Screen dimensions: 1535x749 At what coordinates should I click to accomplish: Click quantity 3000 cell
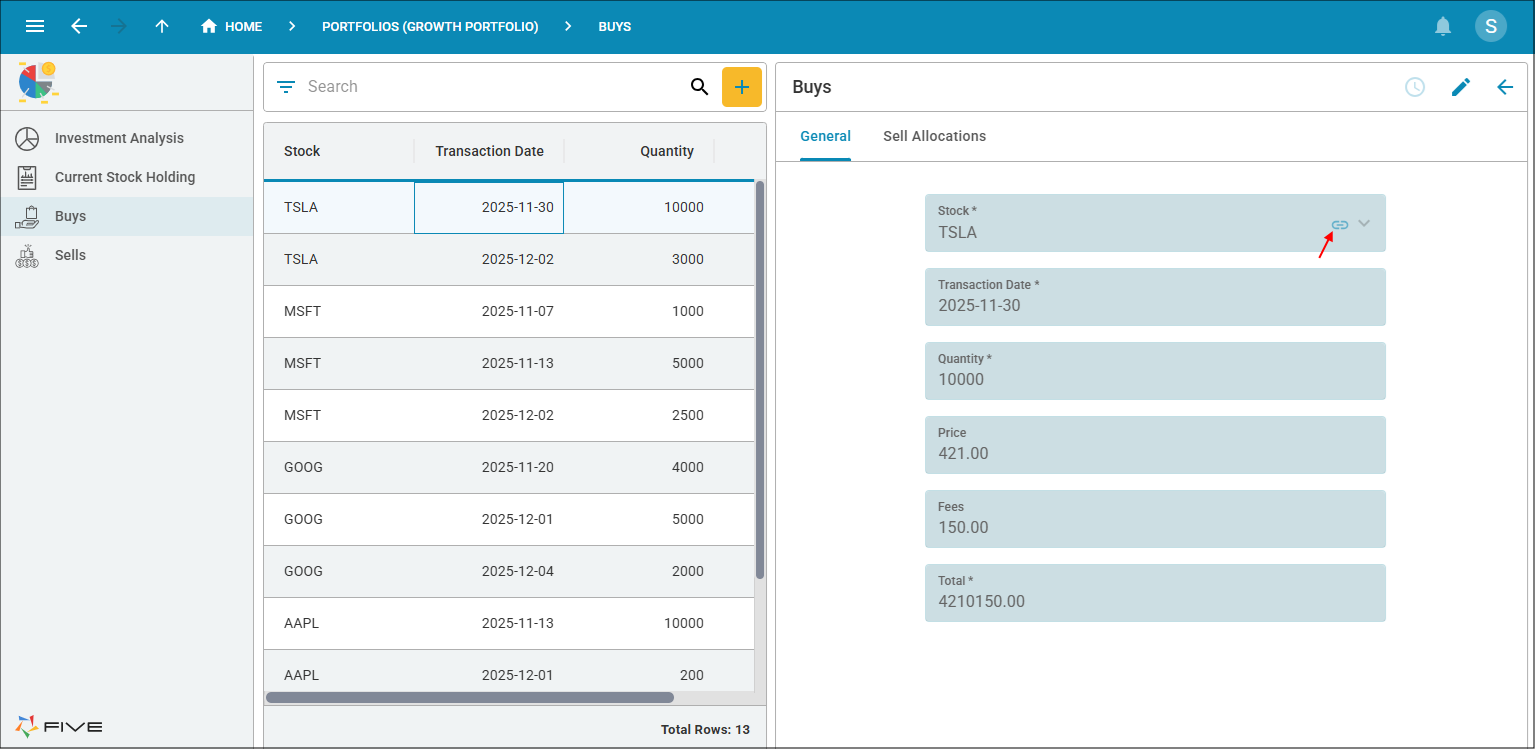tap(639, 260)
